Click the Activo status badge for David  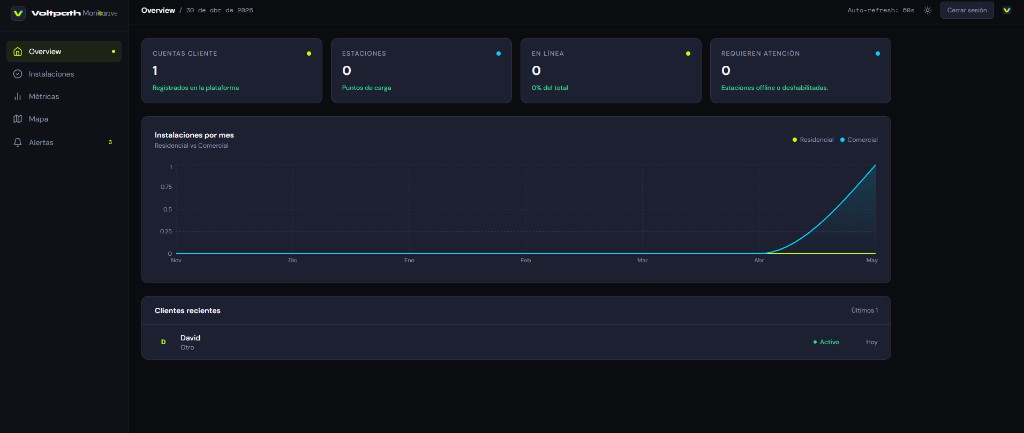point(826,342)
